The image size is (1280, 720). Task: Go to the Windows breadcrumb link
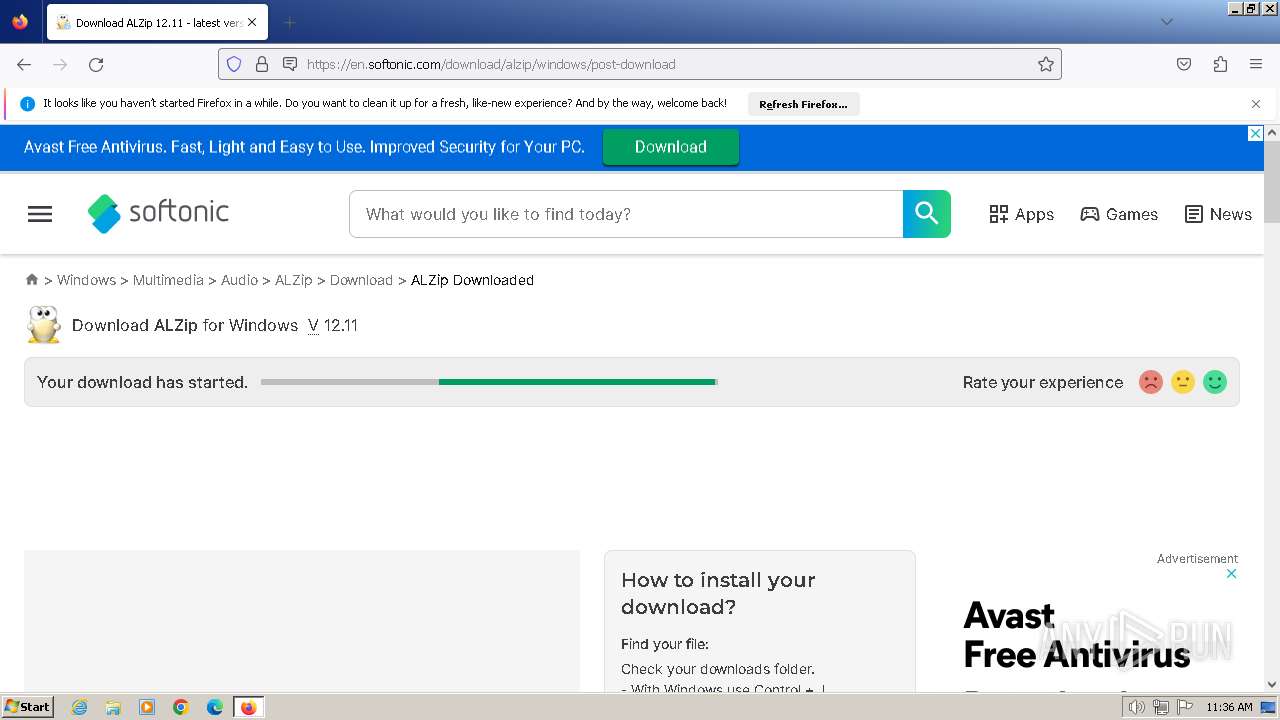[x=86, y=280]
